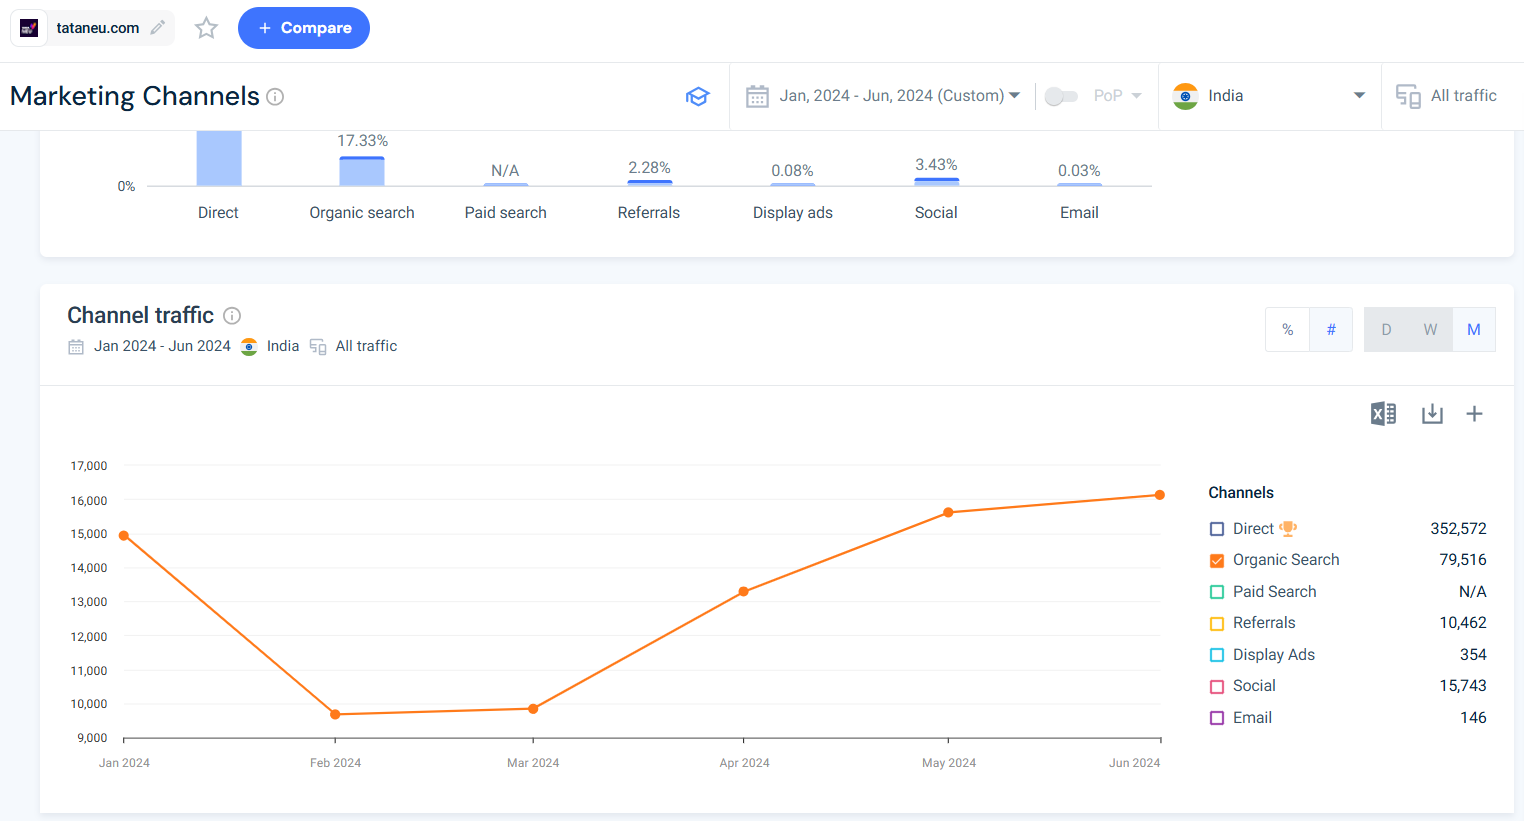Click Social value 15,743

point(1463,686)
